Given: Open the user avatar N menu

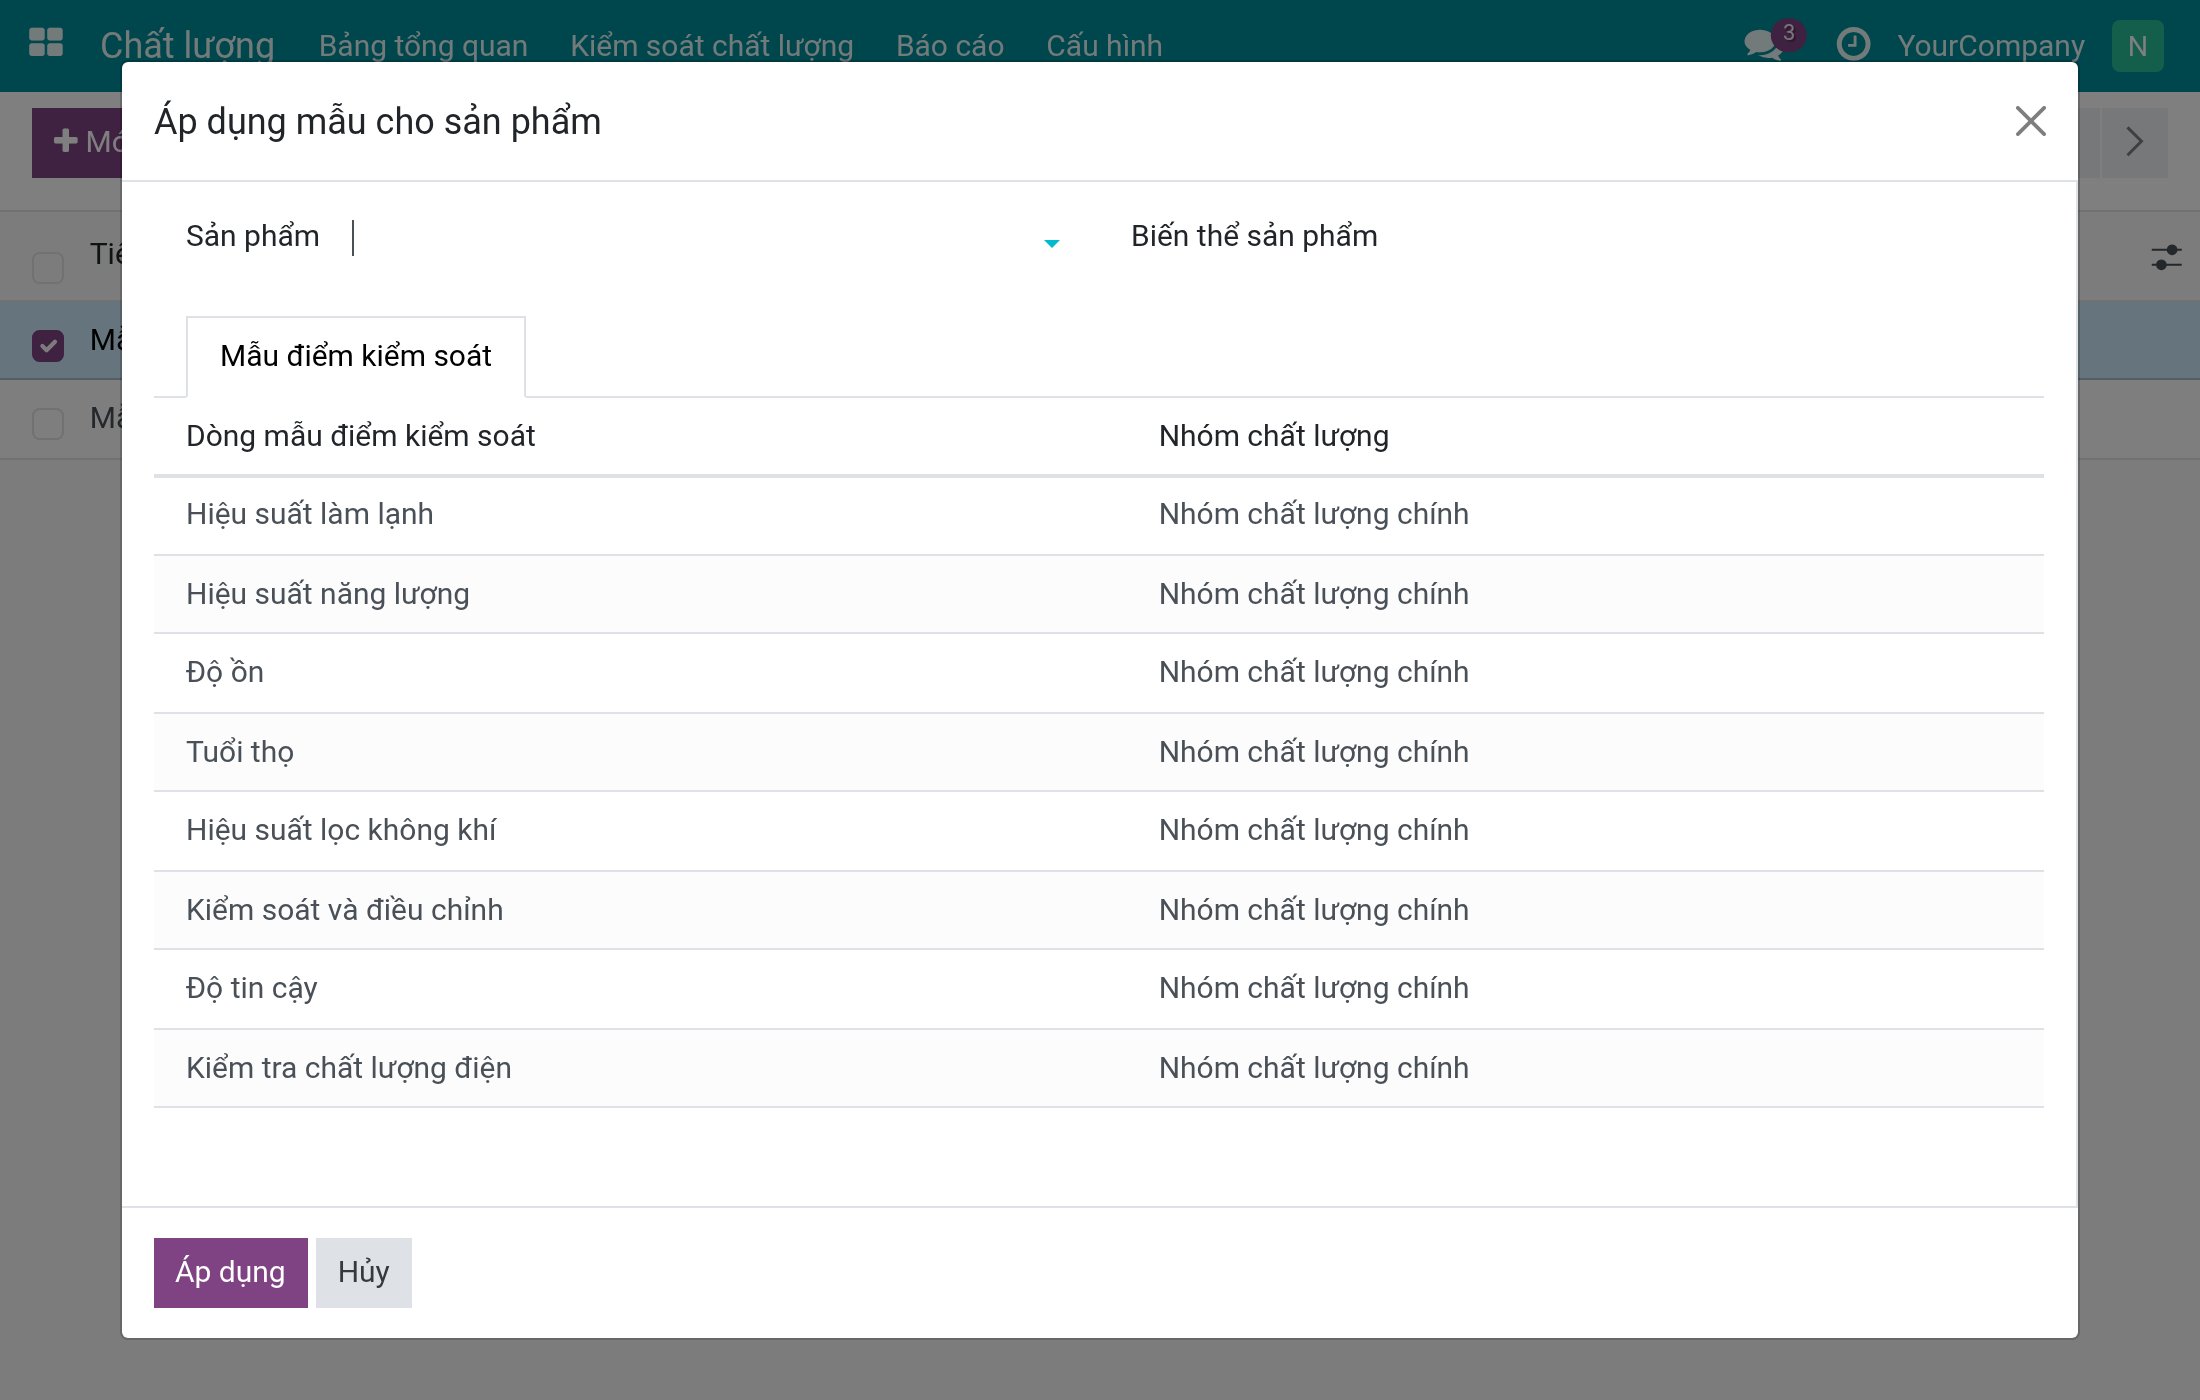Looking at the screenshot, I should click(2137, 46).
